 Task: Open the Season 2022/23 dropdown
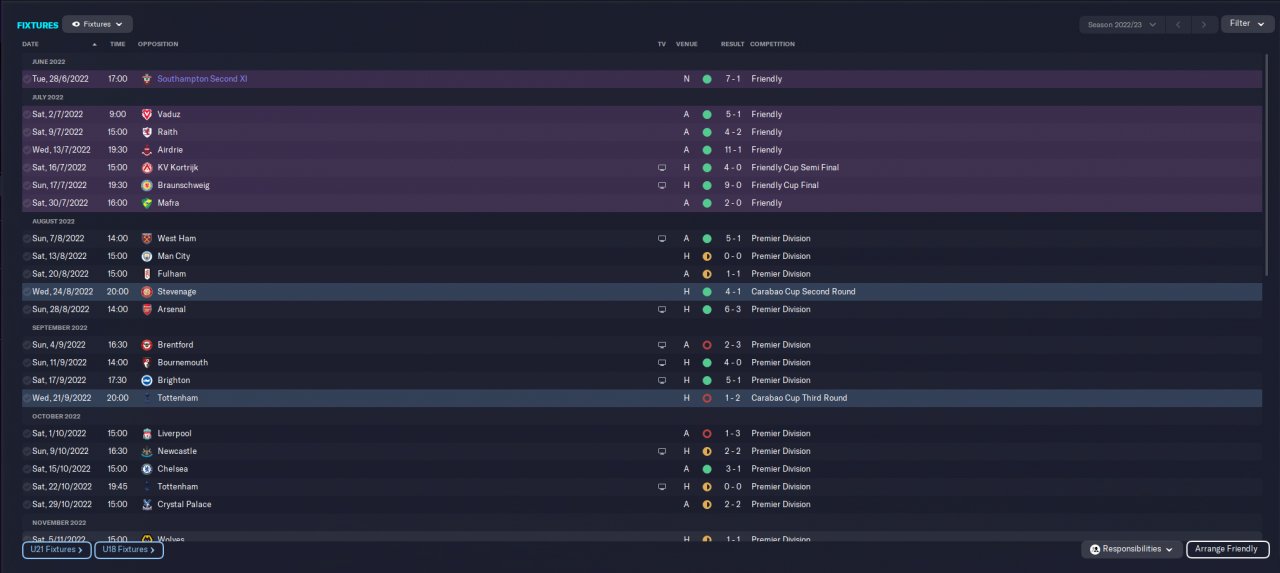coord(1123,24)
